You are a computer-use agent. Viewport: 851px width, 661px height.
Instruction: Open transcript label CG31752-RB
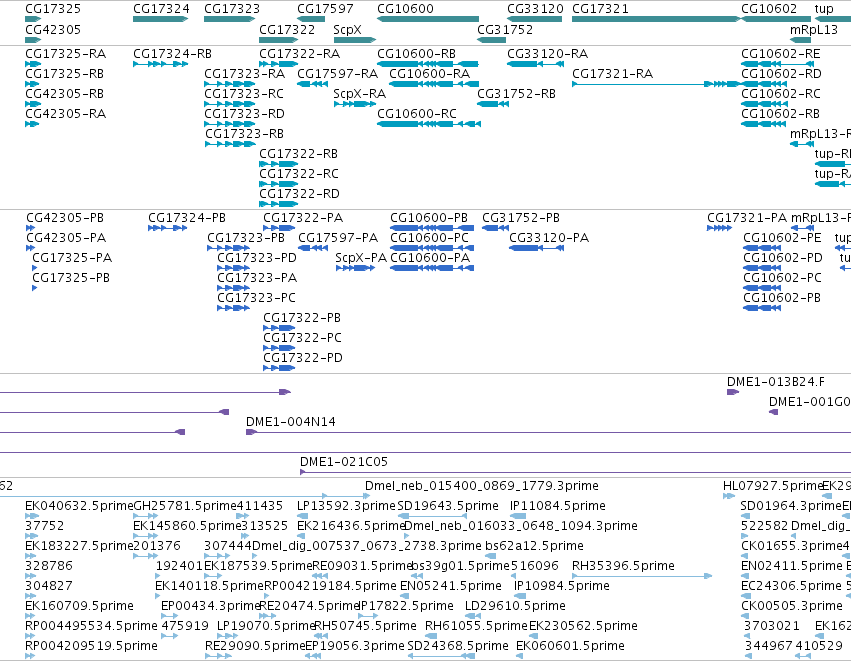click(517, 94)
